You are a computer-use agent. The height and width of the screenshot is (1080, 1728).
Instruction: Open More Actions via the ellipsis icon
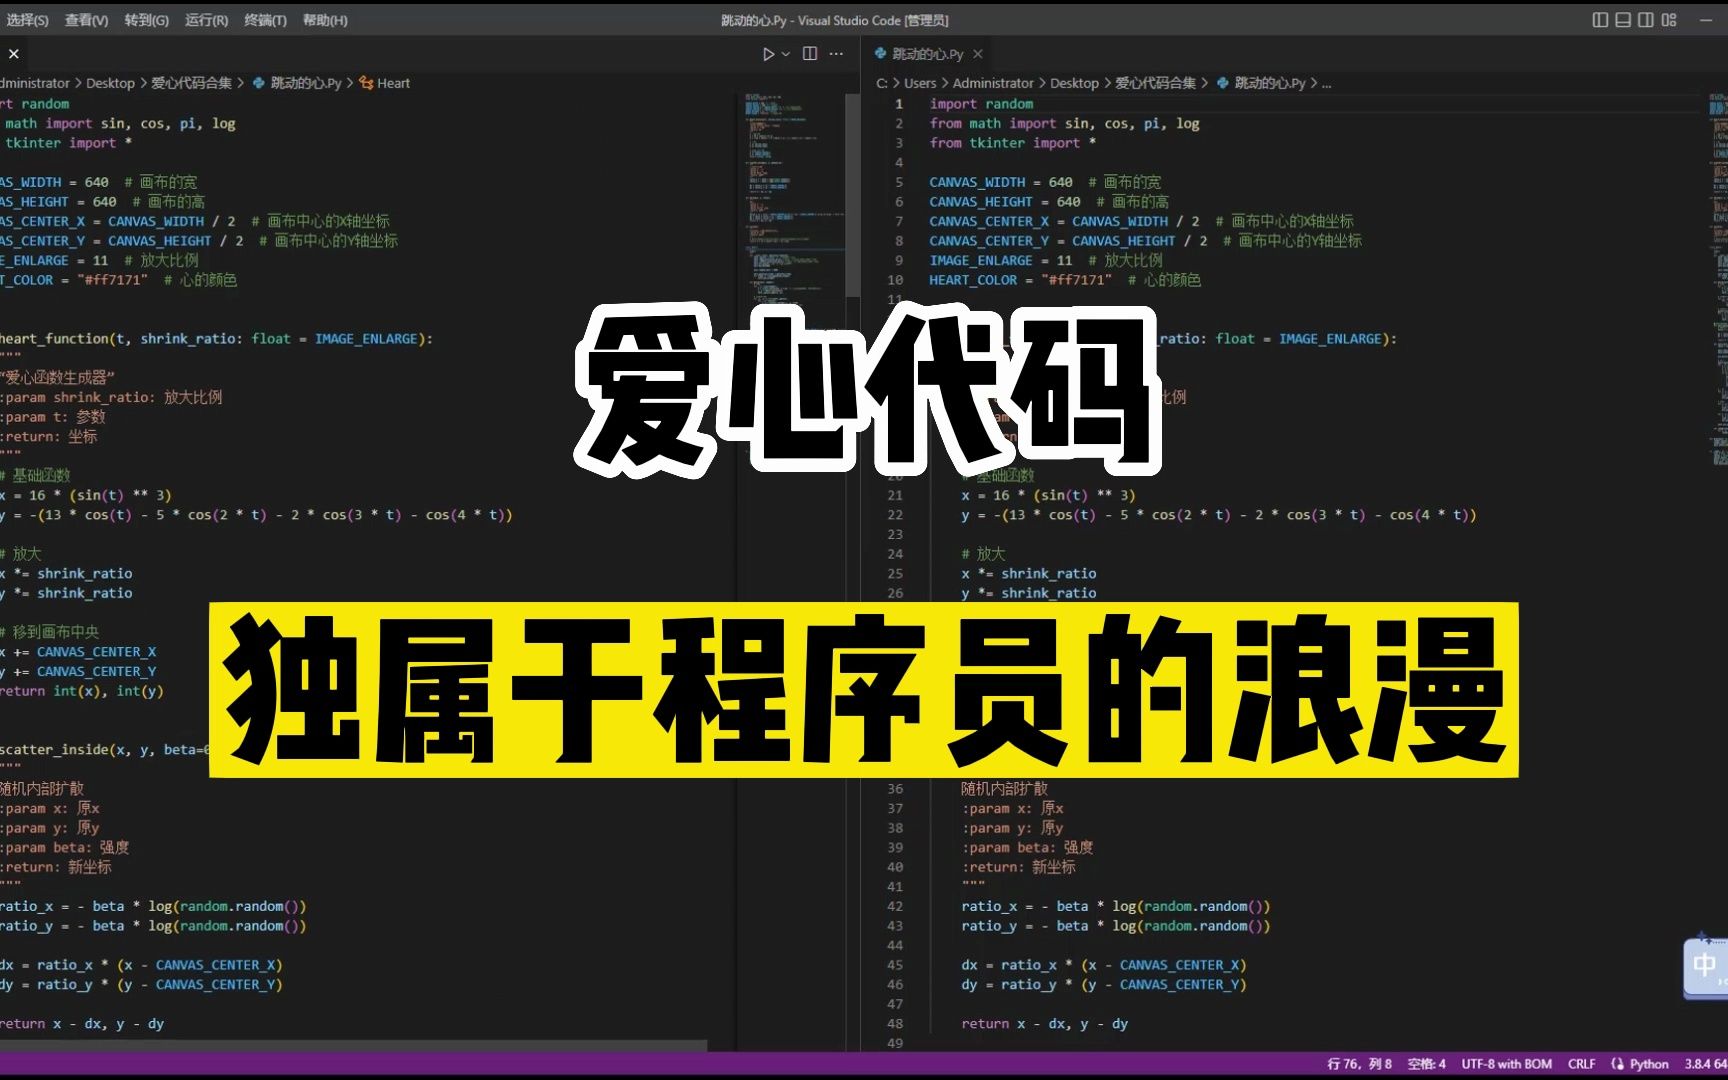pyautogui.click(x=836, y=54)
